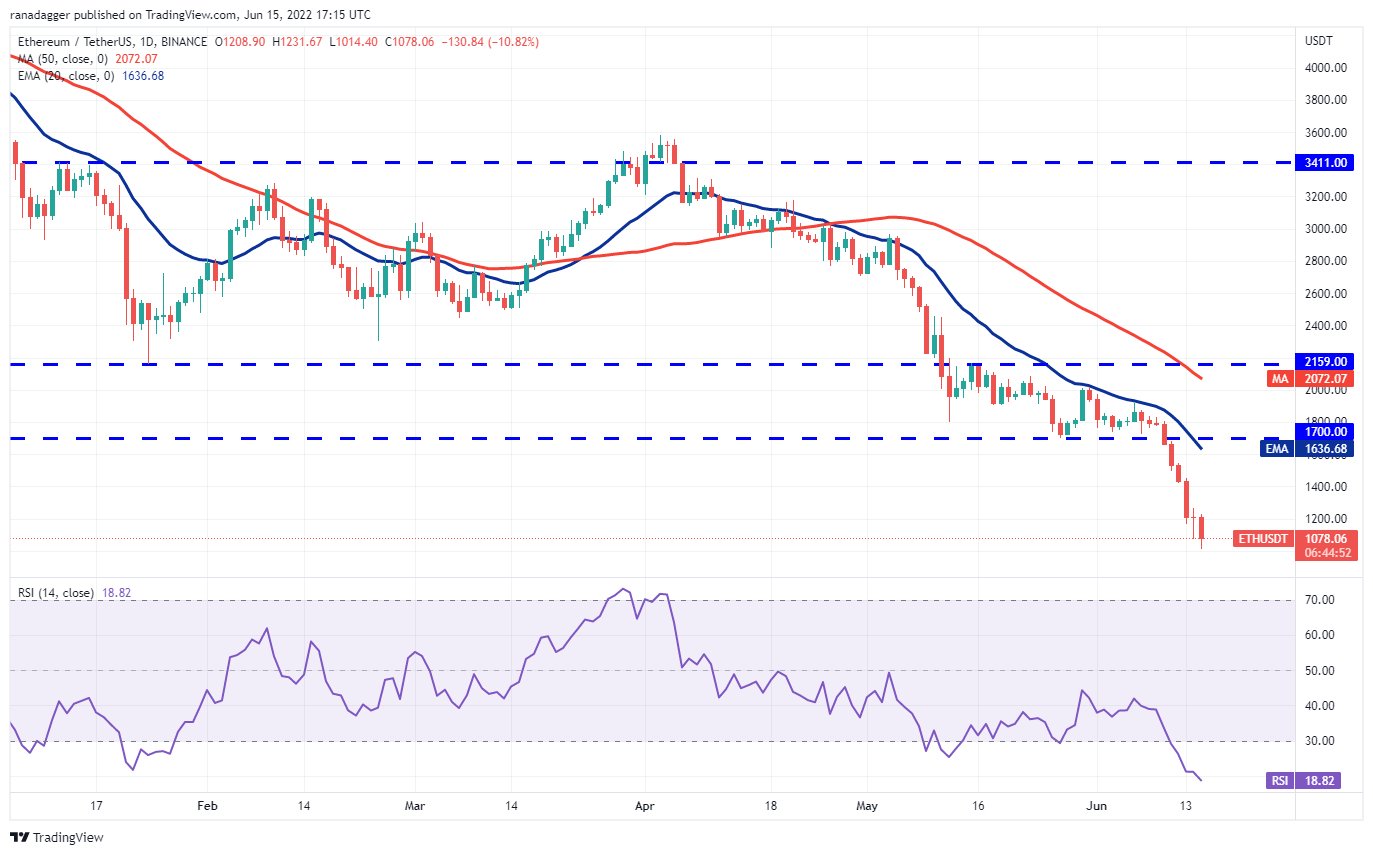Click the May date axis label
The width and height of the screenshot is (1373, 855).
tap(865, 804)
